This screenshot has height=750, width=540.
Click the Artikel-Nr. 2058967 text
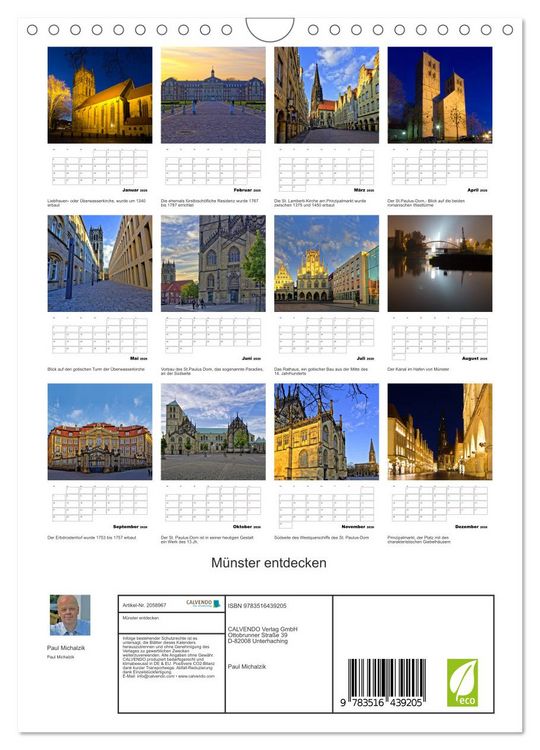tap(144, 605)
